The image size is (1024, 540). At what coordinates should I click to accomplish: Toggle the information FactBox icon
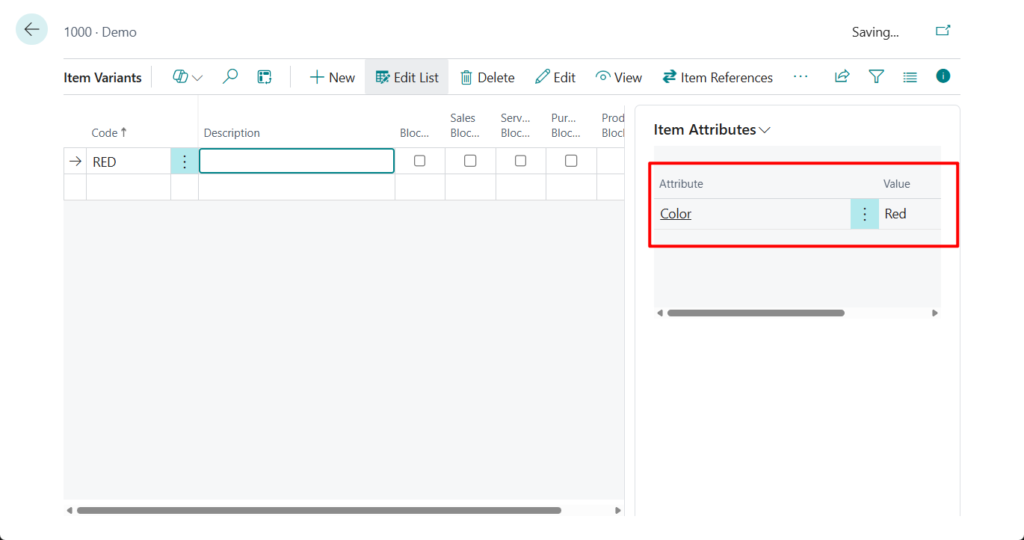[x=942, y=76]
